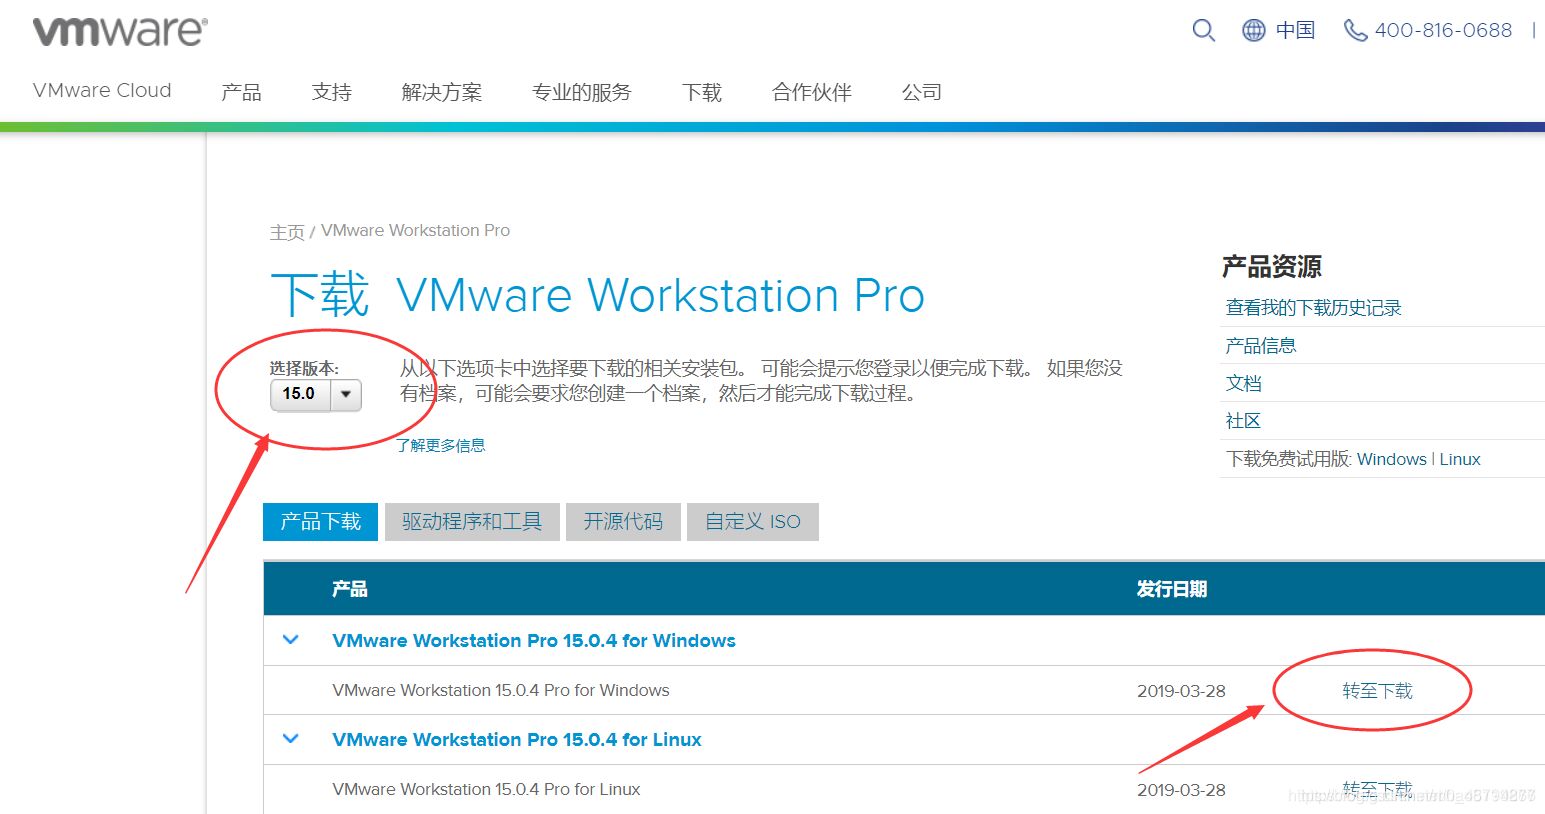Click the Linux free trial link
Screen dimensions: 1545x814
pos(1459,459)
